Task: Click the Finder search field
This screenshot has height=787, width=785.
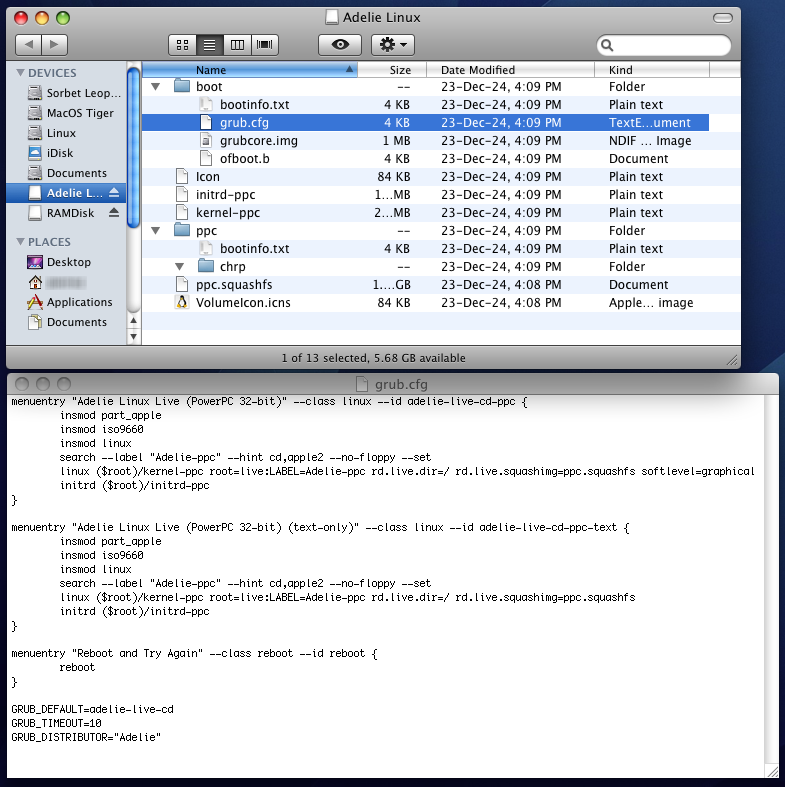Action: (x=664, y=46)
